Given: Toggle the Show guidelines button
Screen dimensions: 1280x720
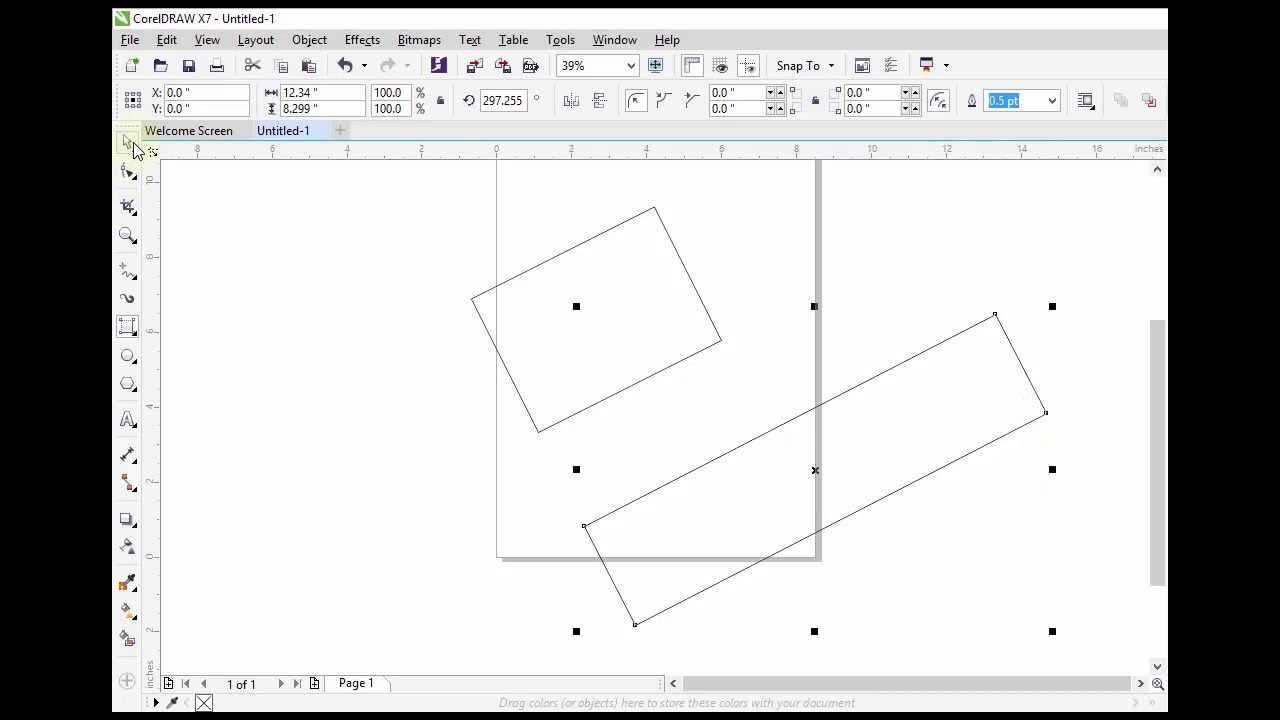Looking at the screenshot, I should 748,66.
